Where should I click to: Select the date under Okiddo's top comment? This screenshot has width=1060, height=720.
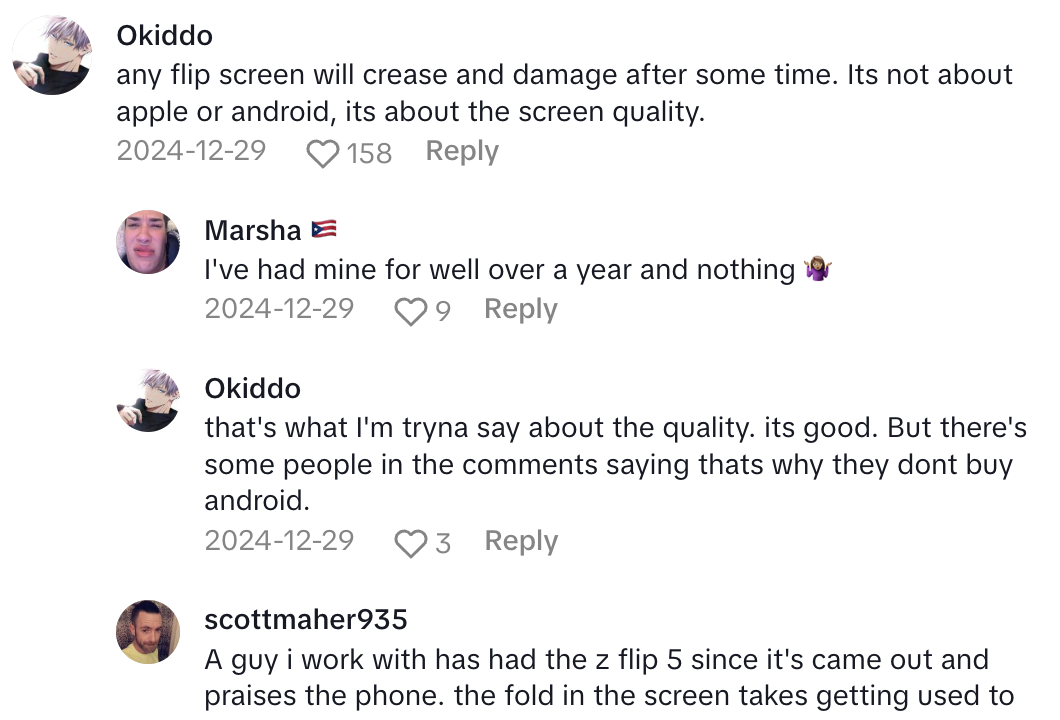click(191, 152)
